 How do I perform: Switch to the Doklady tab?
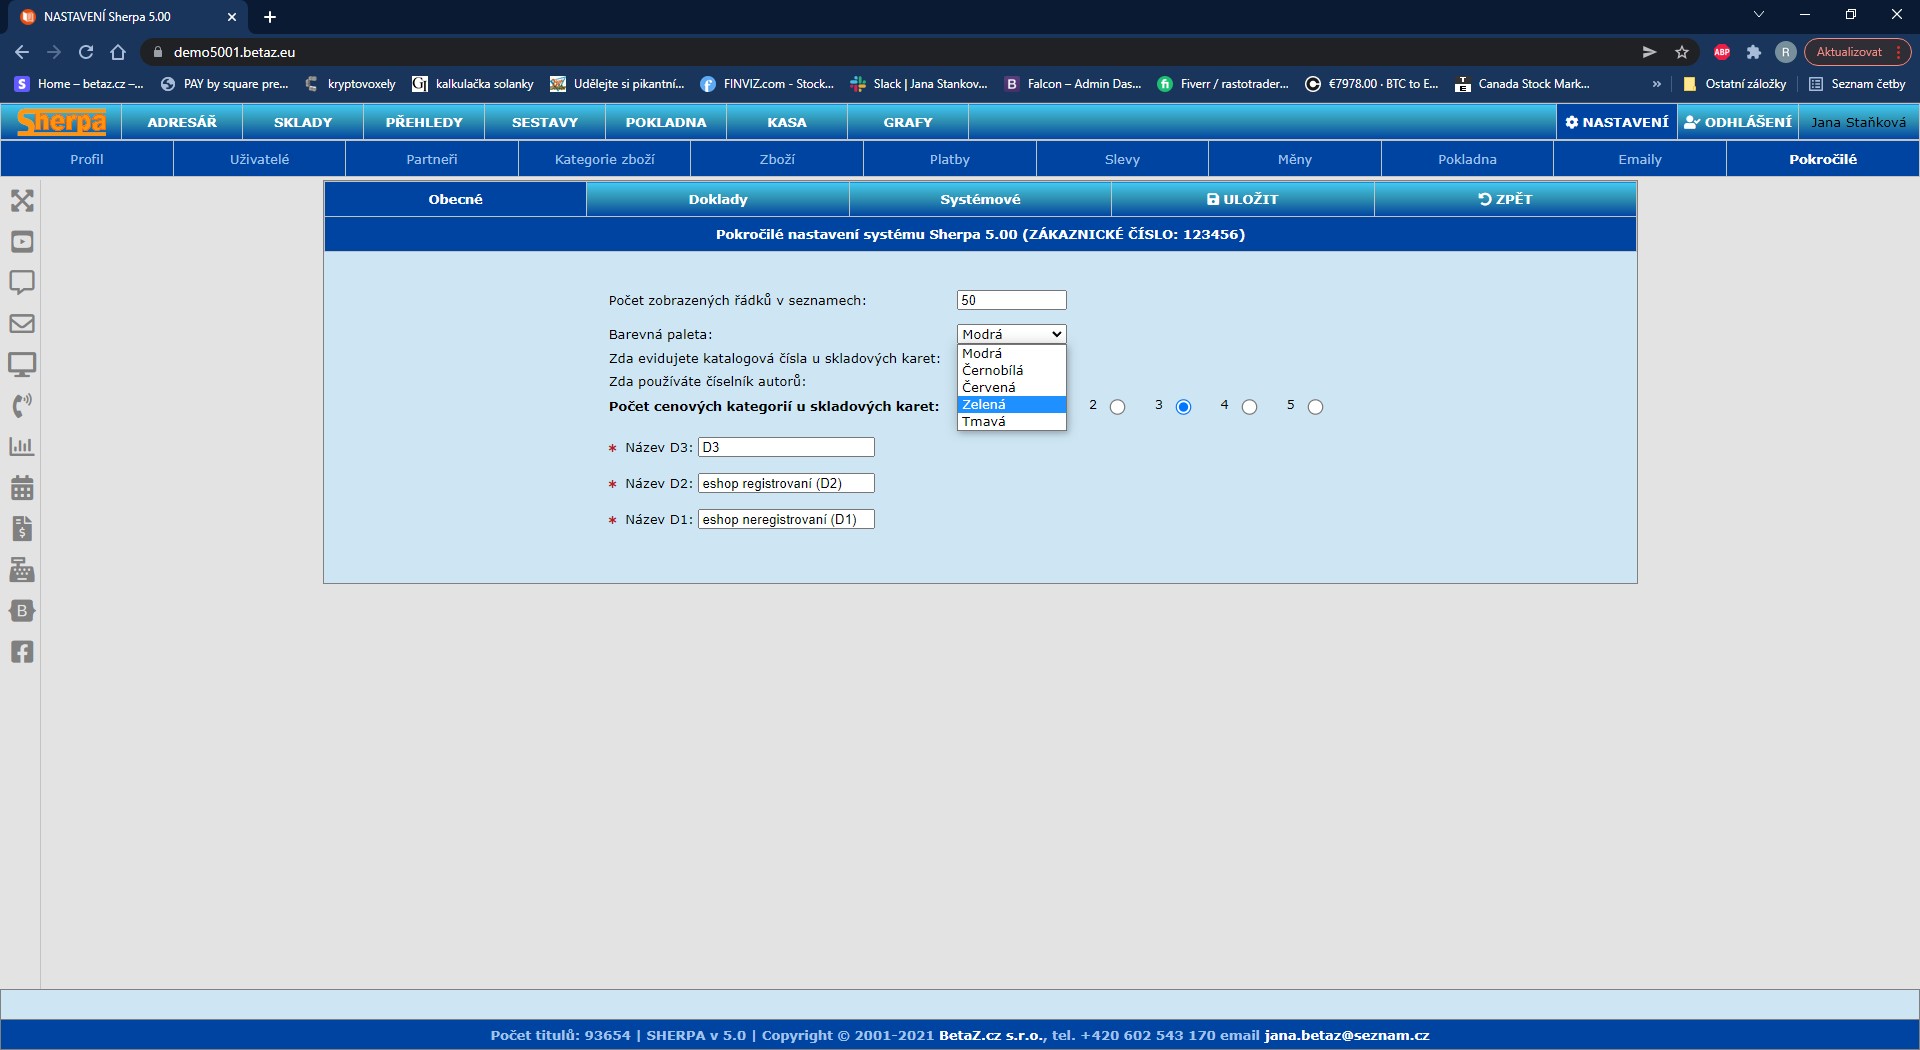point(717,200)
